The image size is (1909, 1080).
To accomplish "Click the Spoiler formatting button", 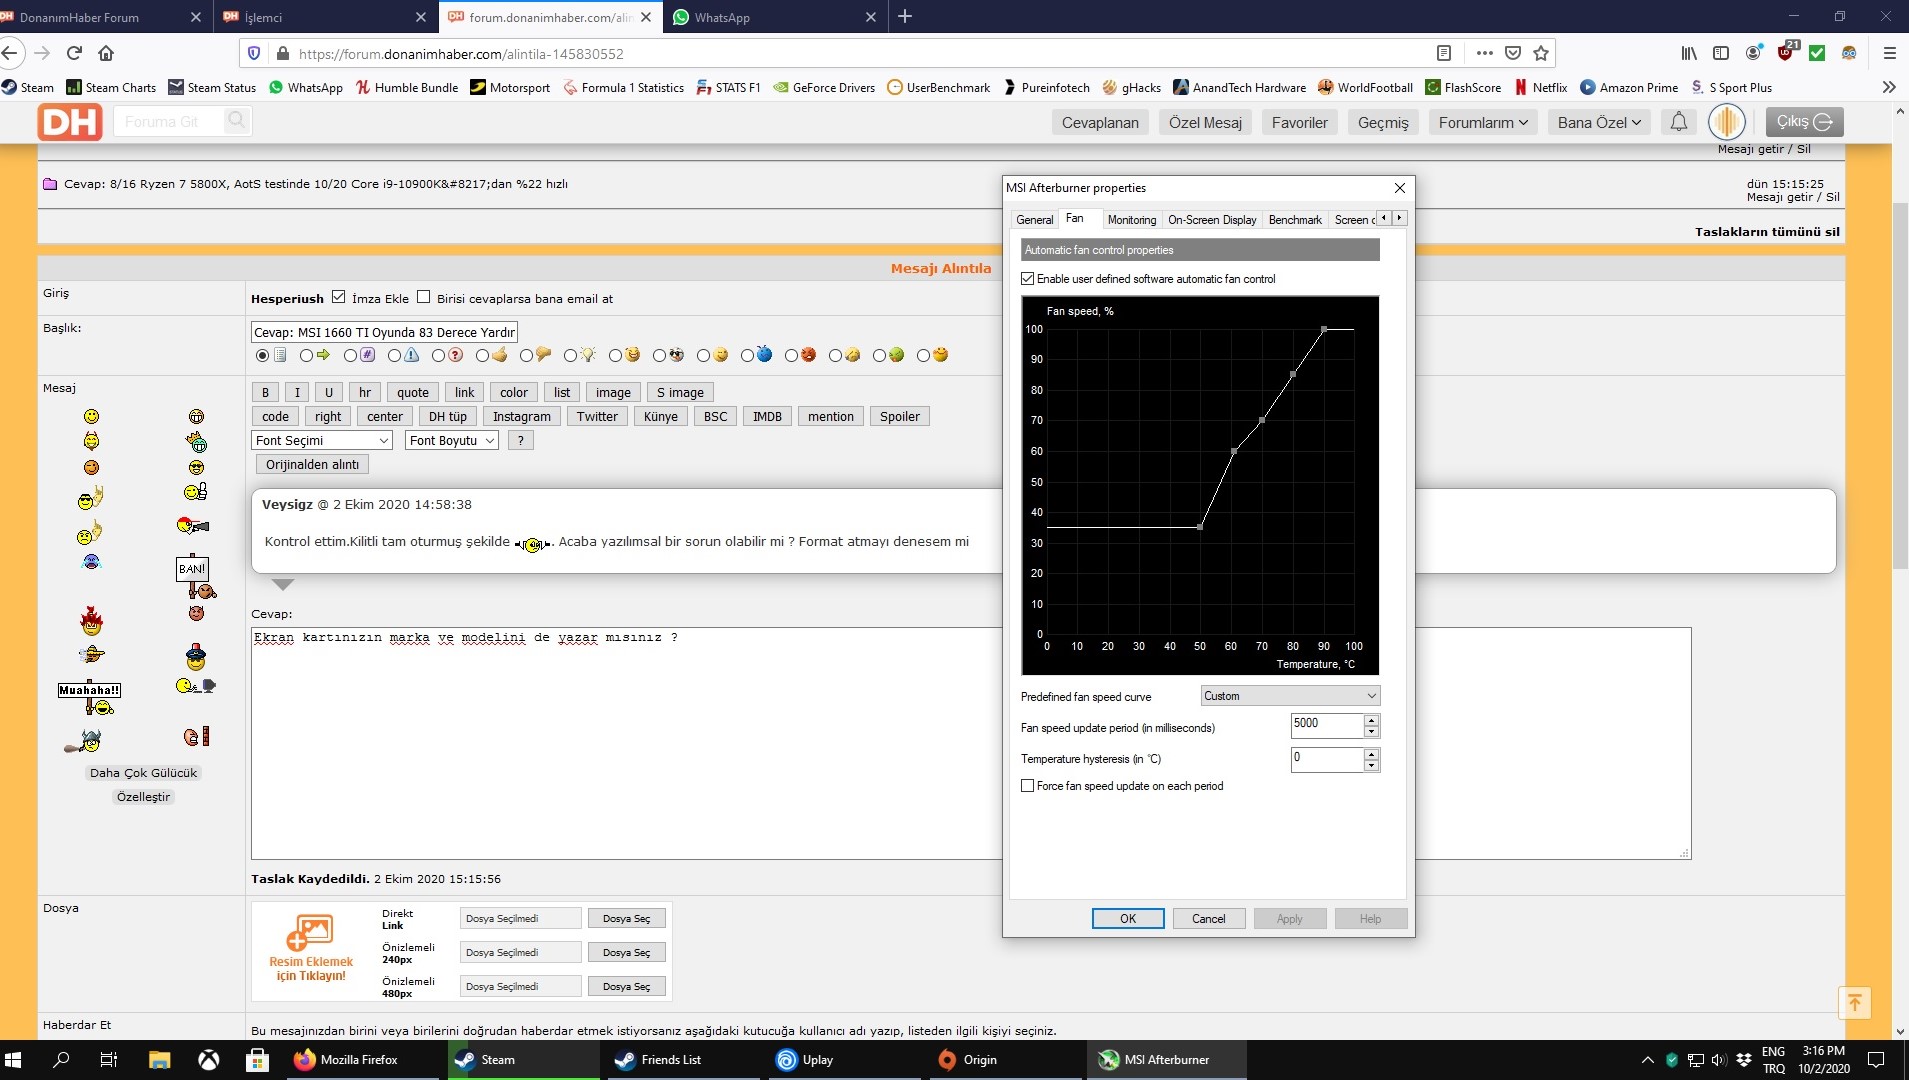I will (x=899, y=417).
